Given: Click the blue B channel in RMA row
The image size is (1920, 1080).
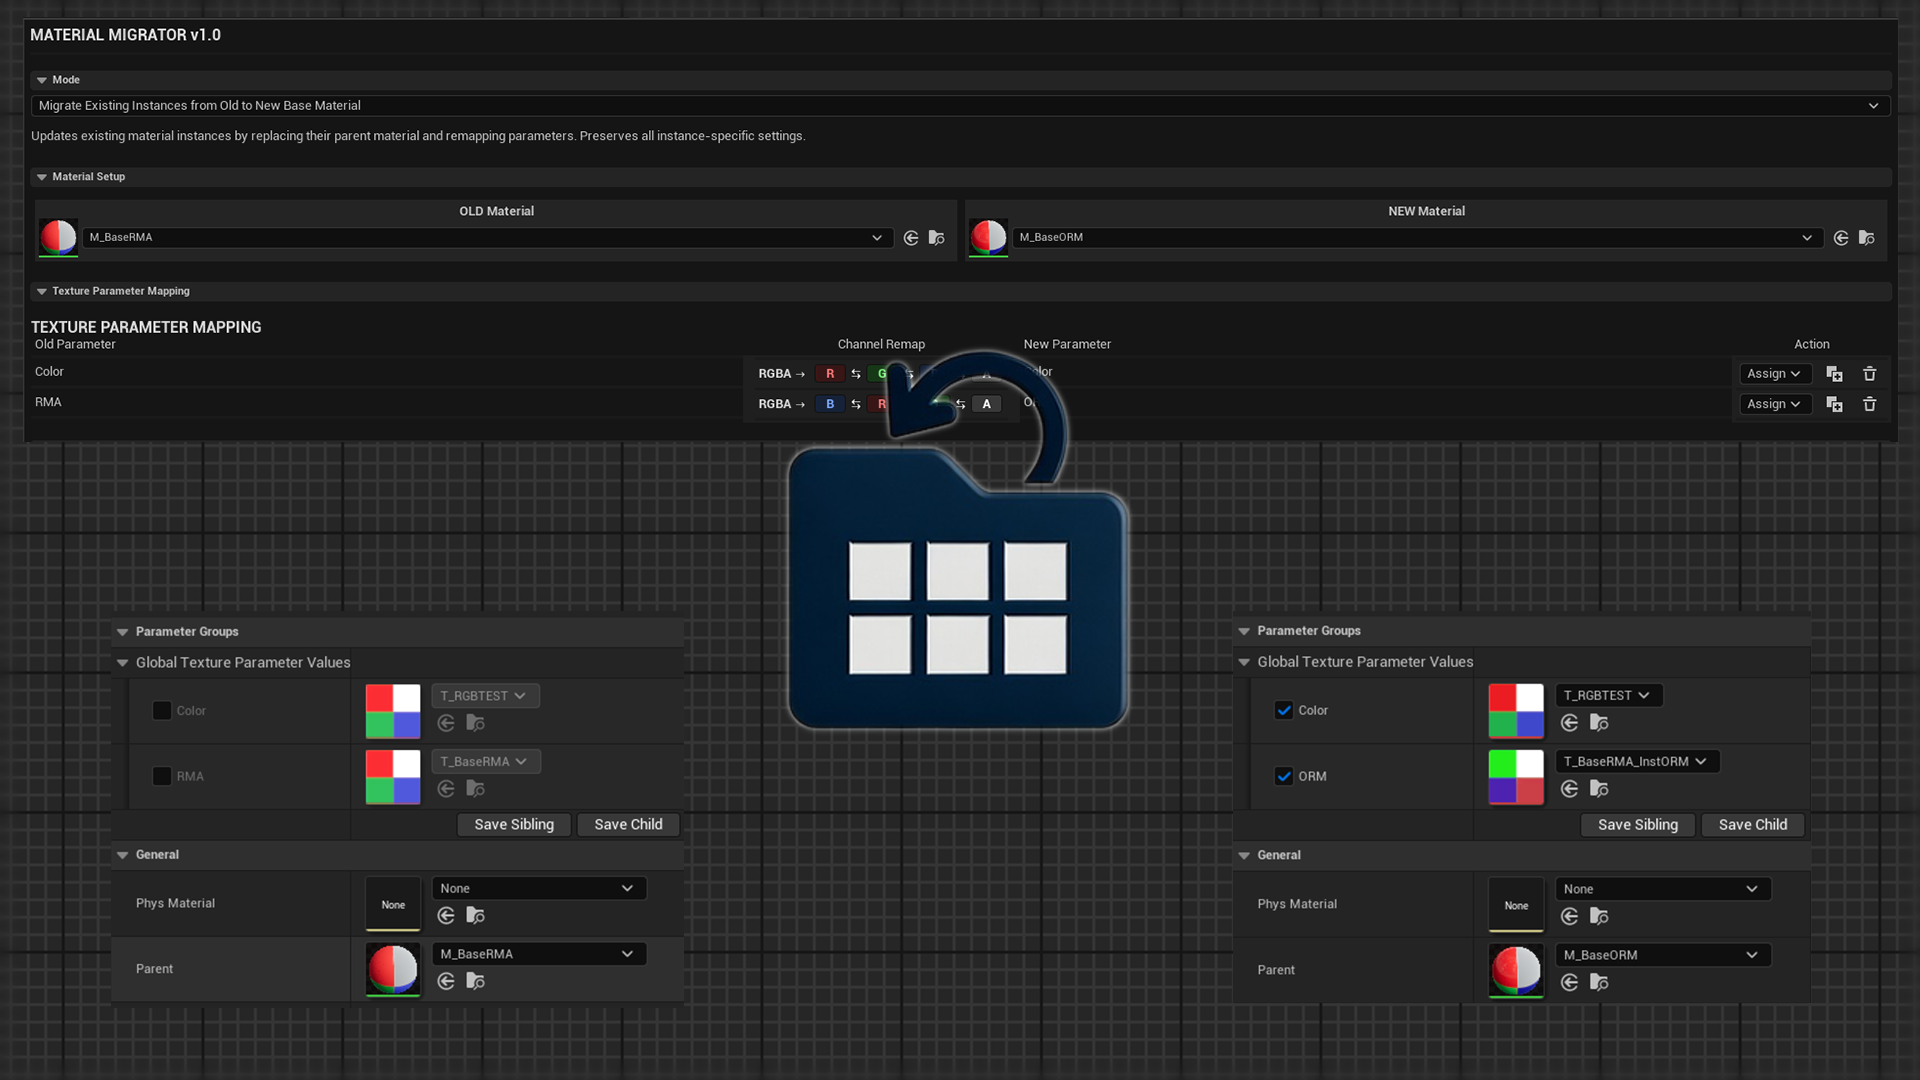Looking at the screenshot, I should (x=829, y=404).
